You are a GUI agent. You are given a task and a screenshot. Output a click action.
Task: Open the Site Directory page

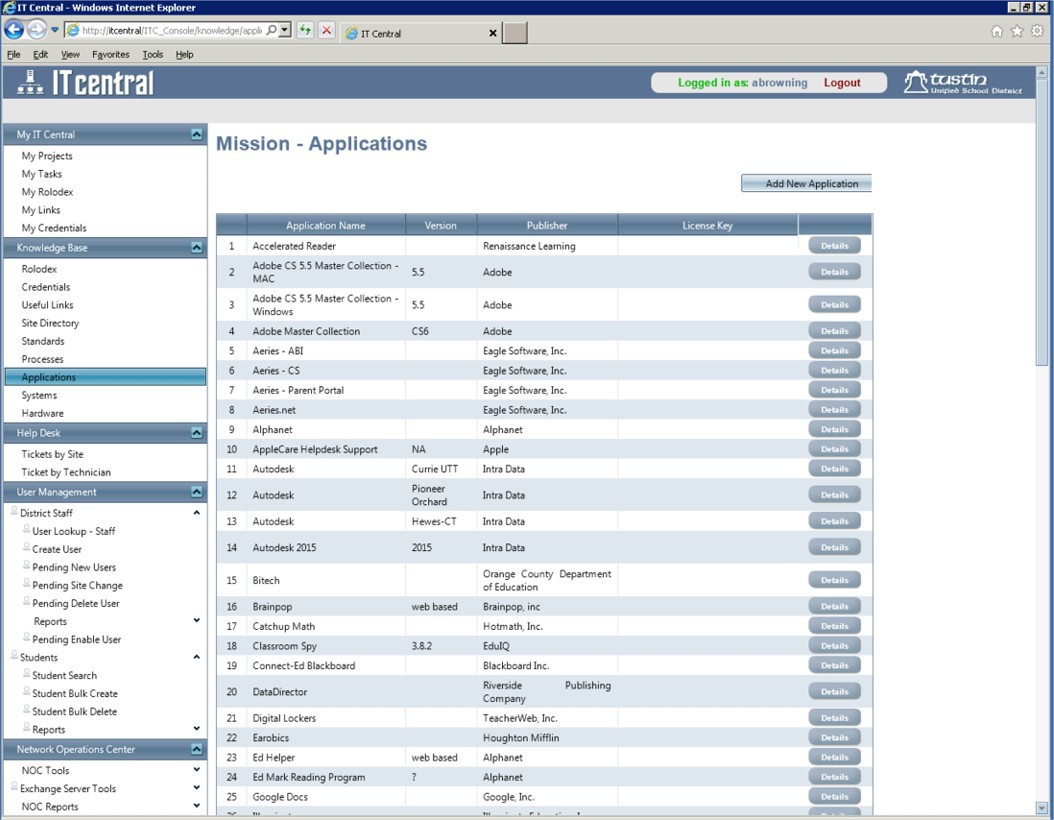50,323
